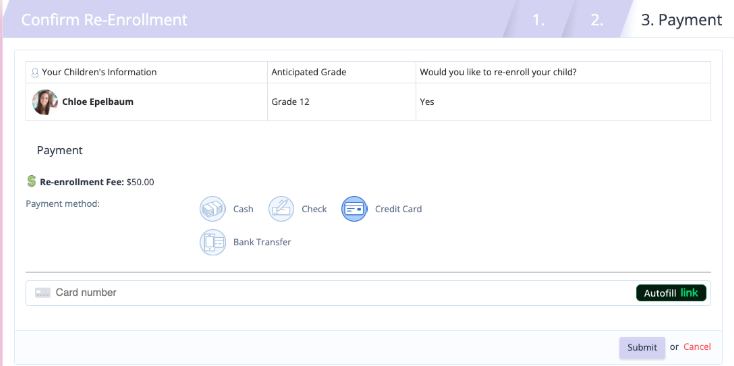734x366 pixels.
Task: Click the Anticipated Grade column header
Action: (341, 72)
